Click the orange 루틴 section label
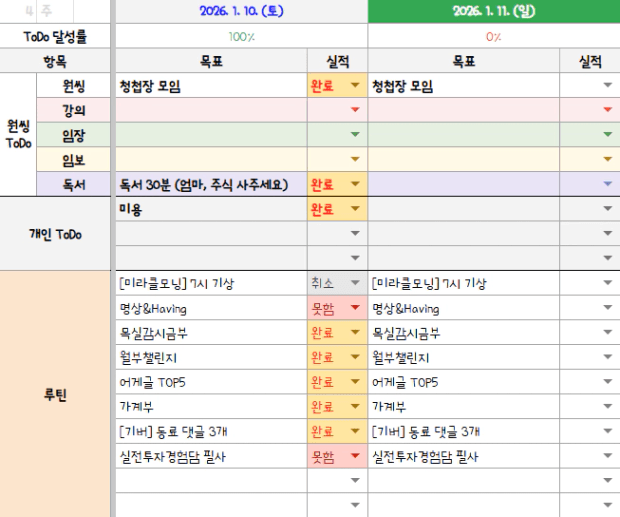Screen dimensions: 620x517 (55, 394)
